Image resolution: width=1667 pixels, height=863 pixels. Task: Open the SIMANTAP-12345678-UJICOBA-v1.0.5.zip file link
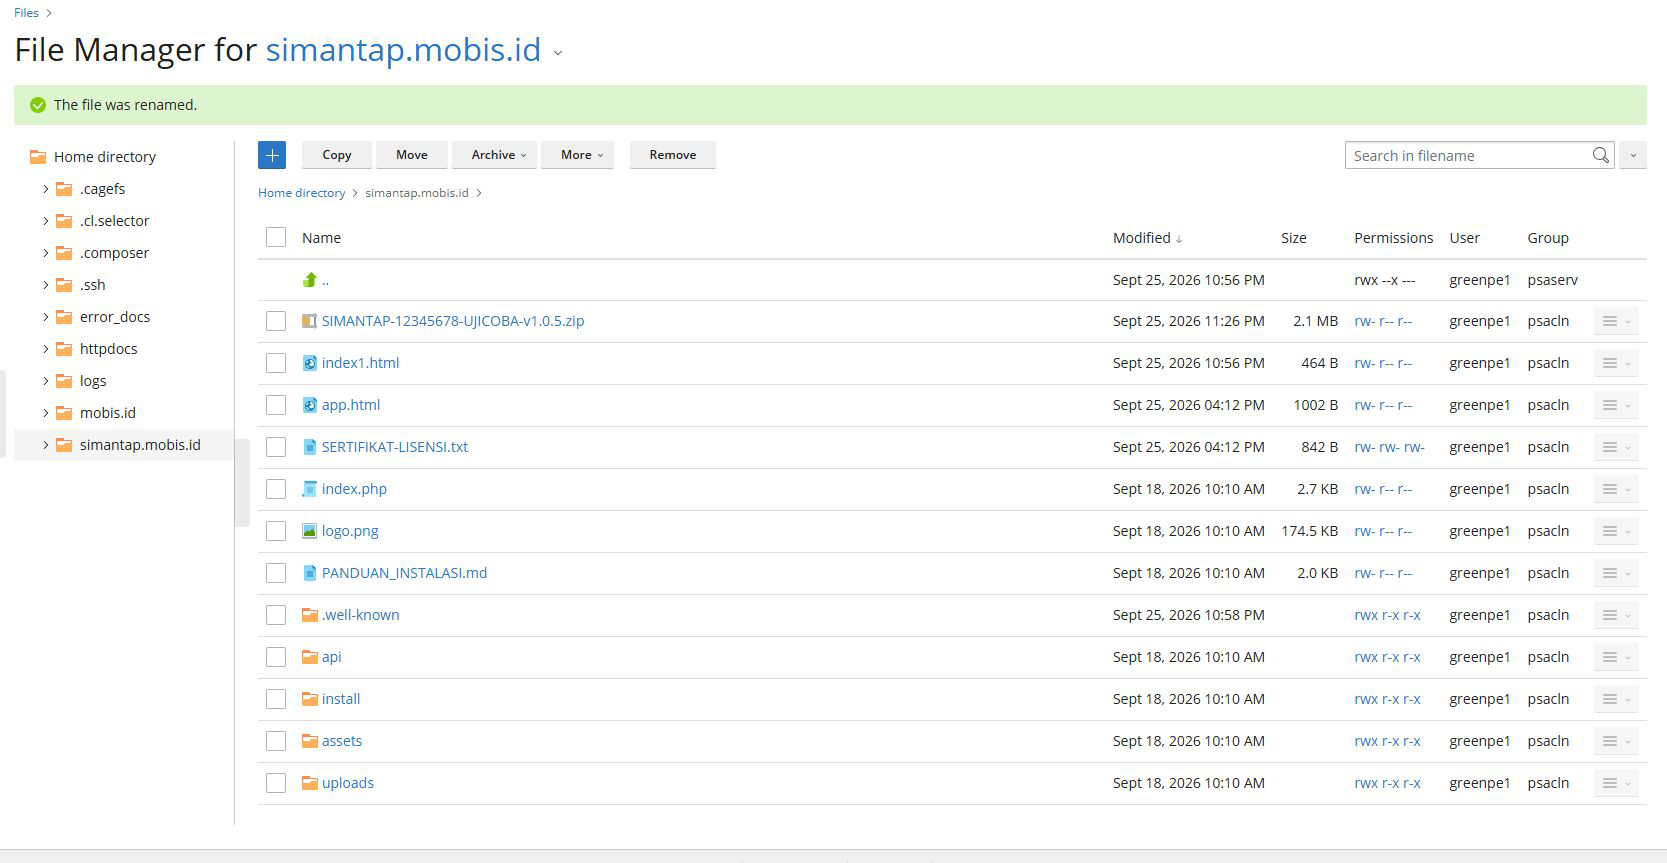[453, 321]
